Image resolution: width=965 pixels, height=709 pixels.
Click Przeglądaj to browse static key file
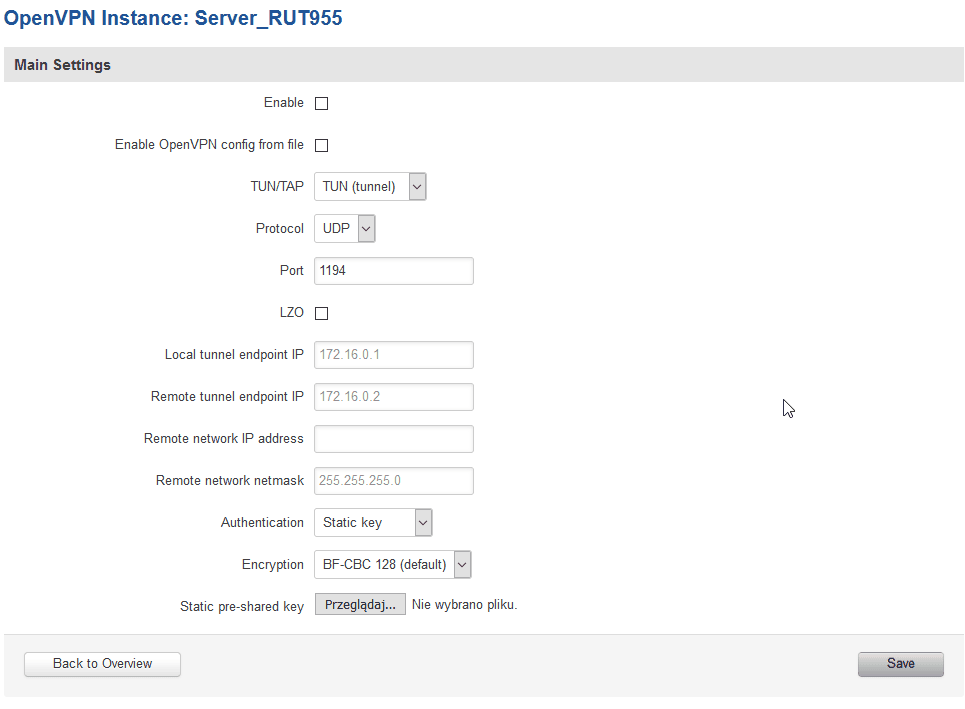click(x=360, y=605)
